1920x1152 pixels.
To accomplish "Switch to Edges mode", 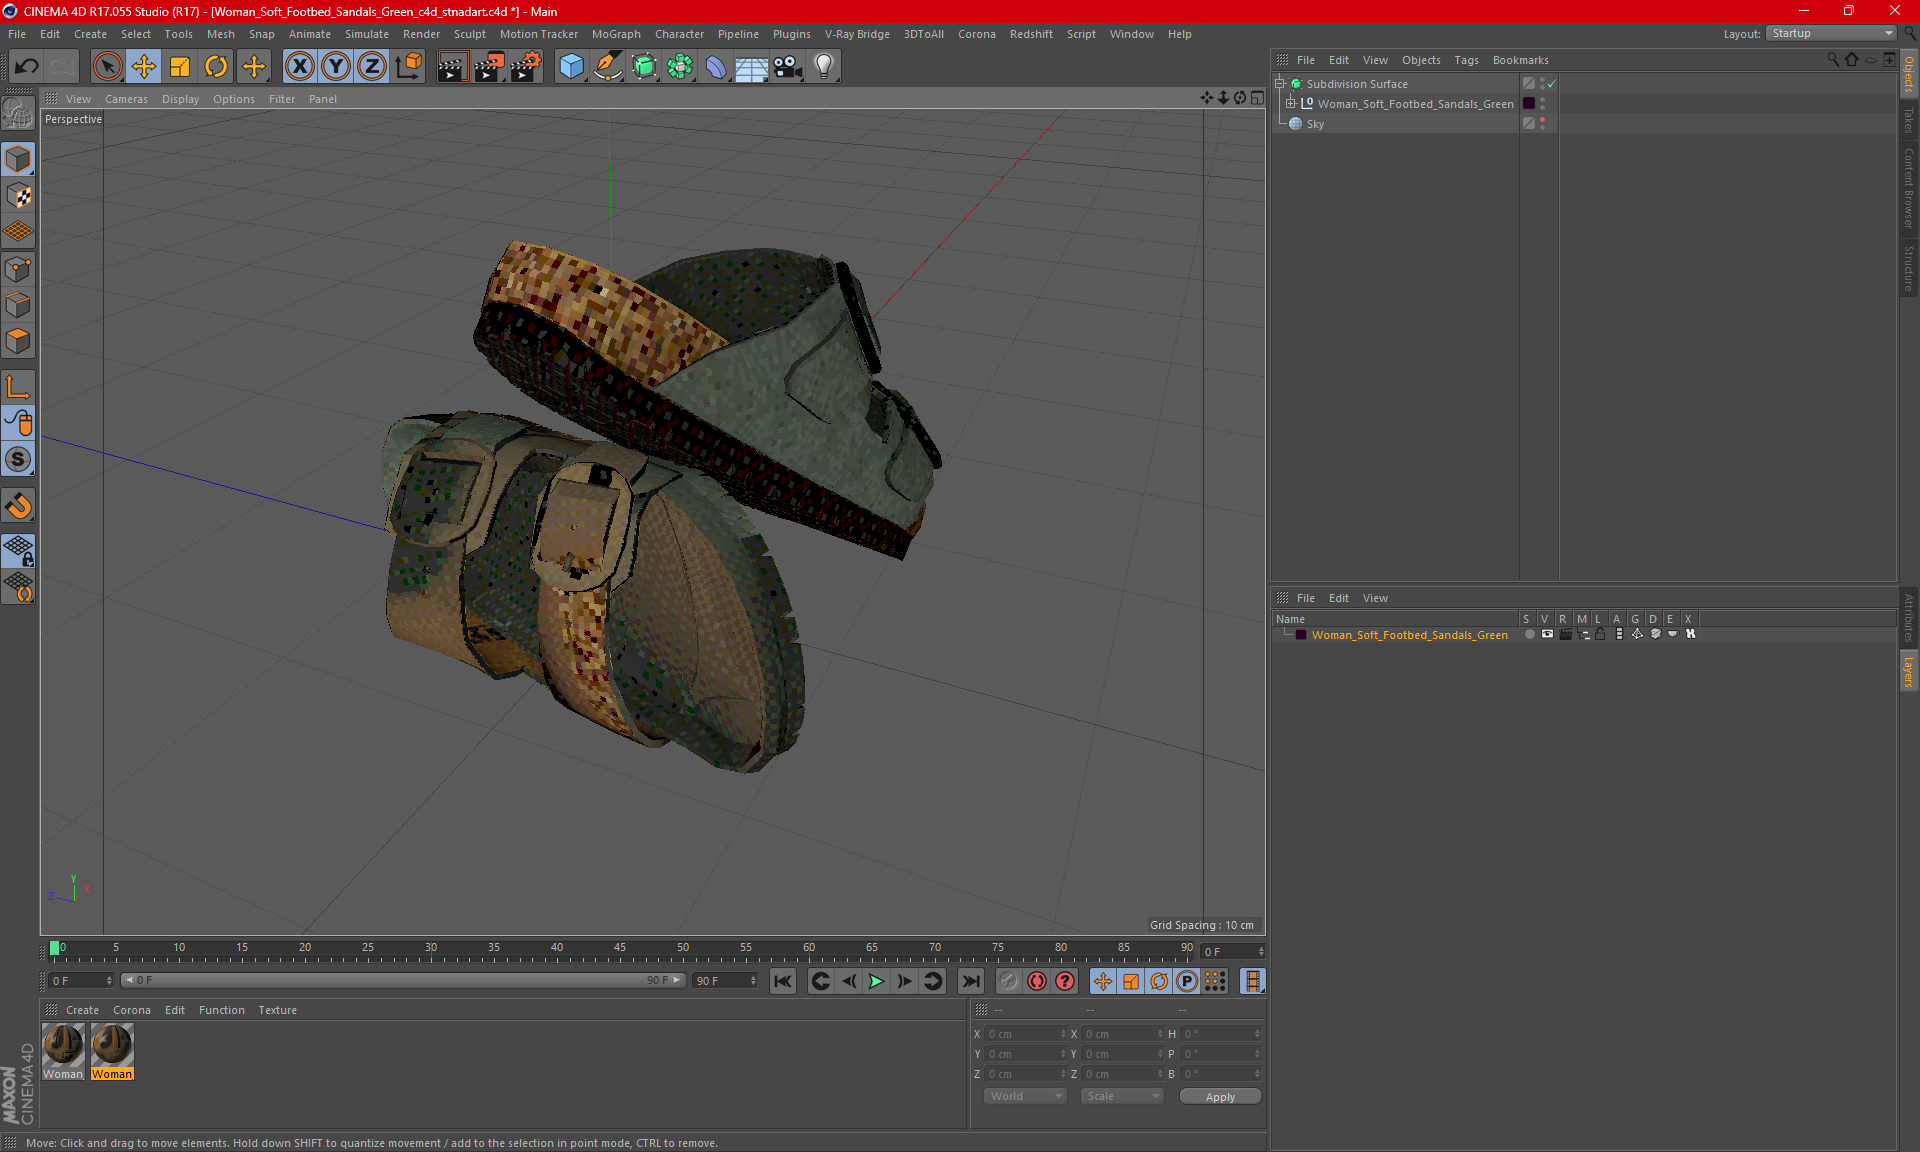I will click(x=18, y=305).
